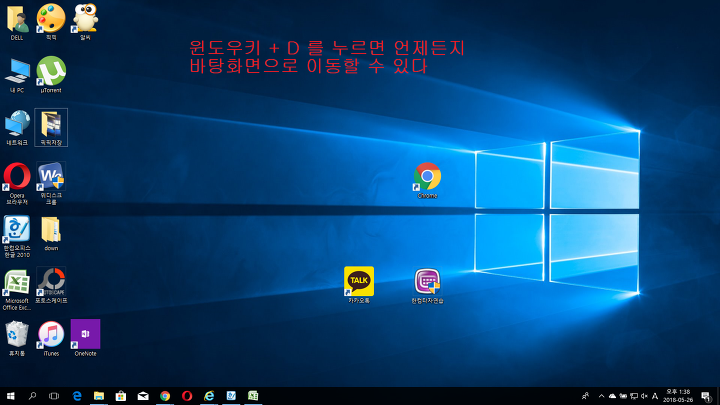The image size is (720, 405).
Task: Launch the Chrome desktop shortcut
Action: pyautogui.click(x=427, y=180)
